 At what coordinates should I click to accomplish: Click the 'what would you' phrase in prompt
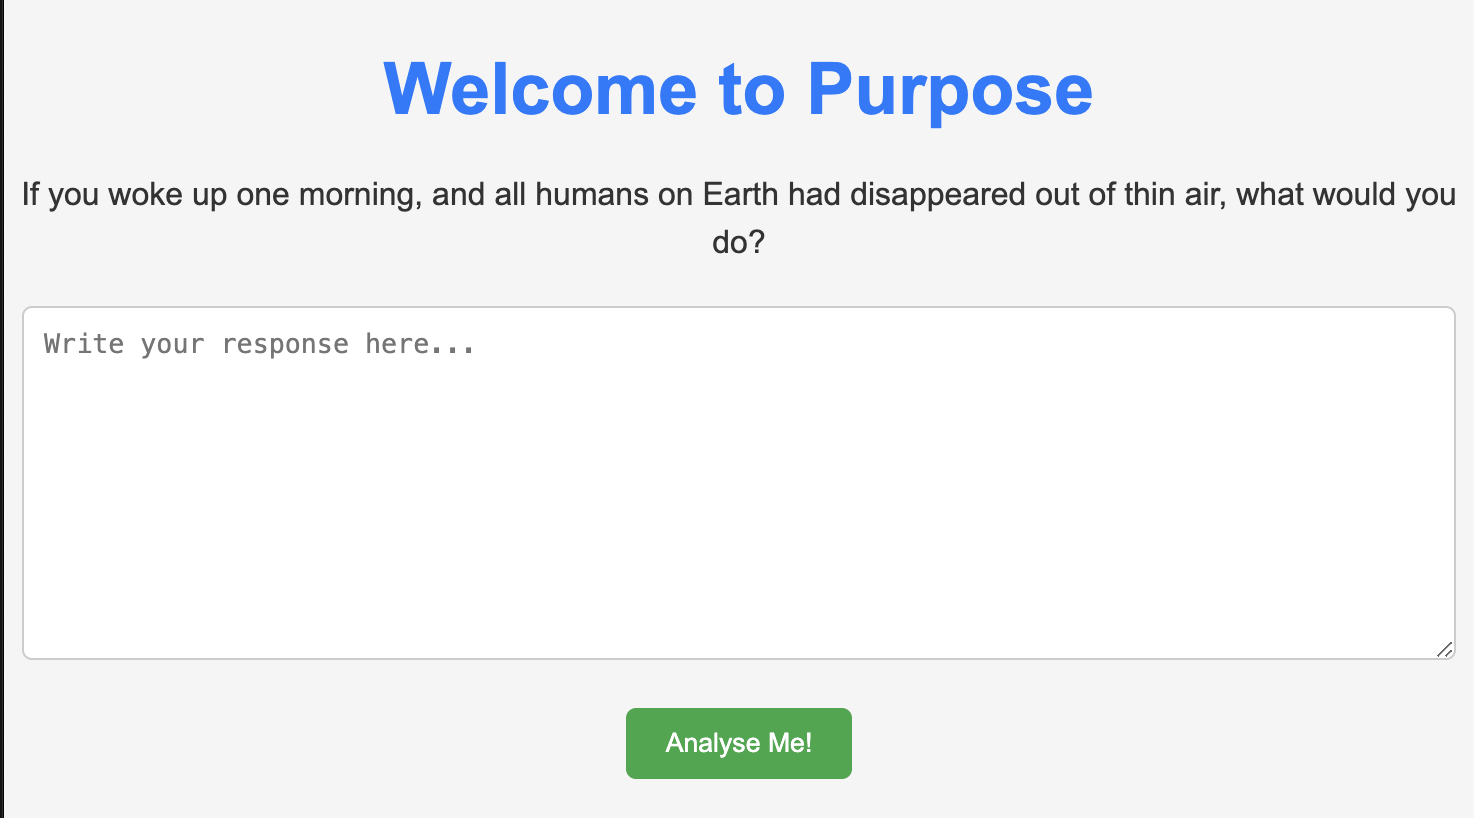[1346, 194]
